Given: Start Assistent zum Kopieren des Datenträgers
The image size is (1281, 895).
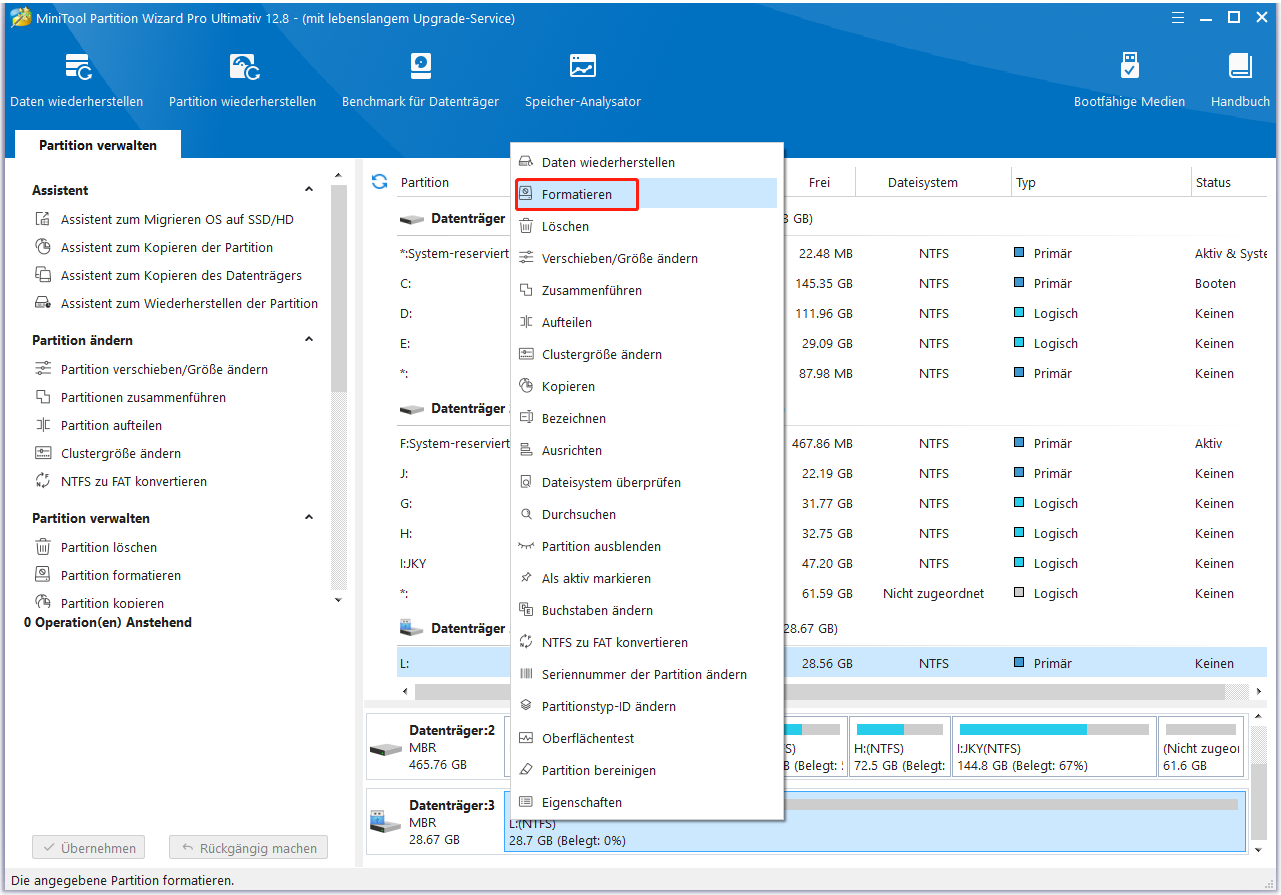Looking at the screenshot, I should 181,275.
